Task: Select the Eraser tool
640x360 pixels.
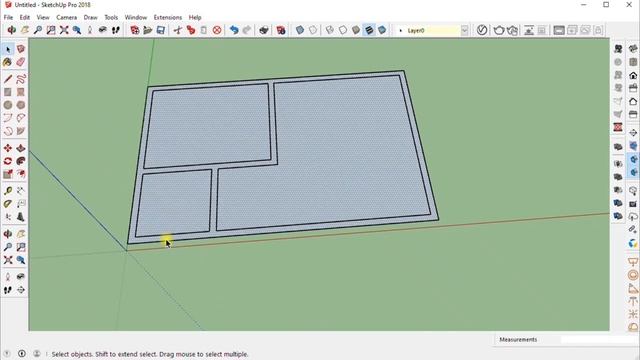Action: (21, 62)
